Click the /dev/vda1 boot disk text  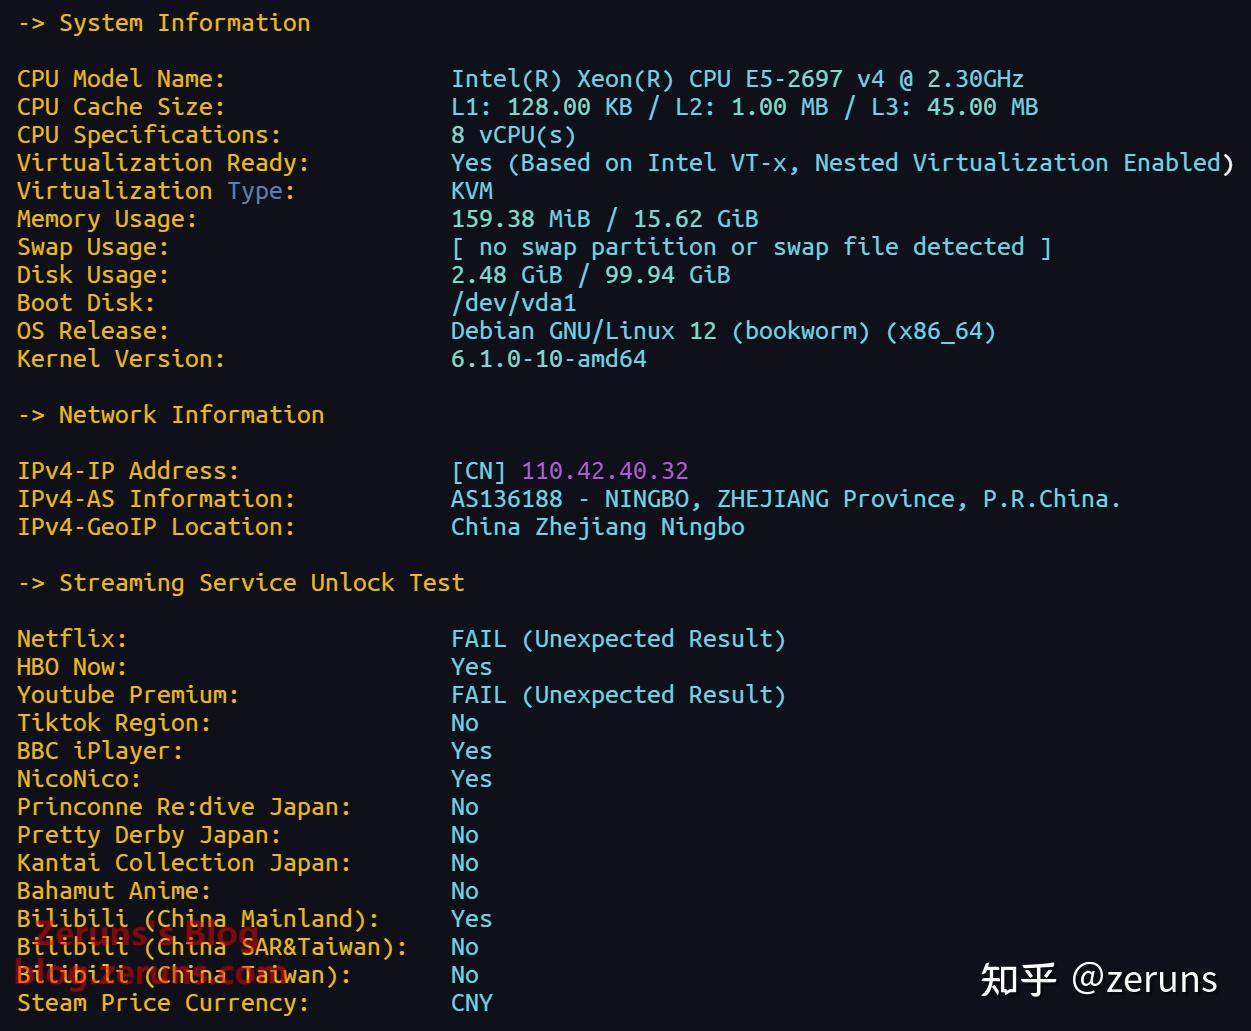pos(514,303)
